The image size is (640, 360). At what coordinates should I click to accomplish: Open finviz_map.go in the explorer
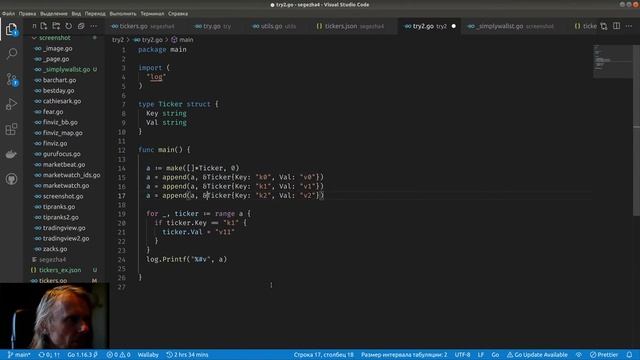pyautogui.click(x=62, y=133)
